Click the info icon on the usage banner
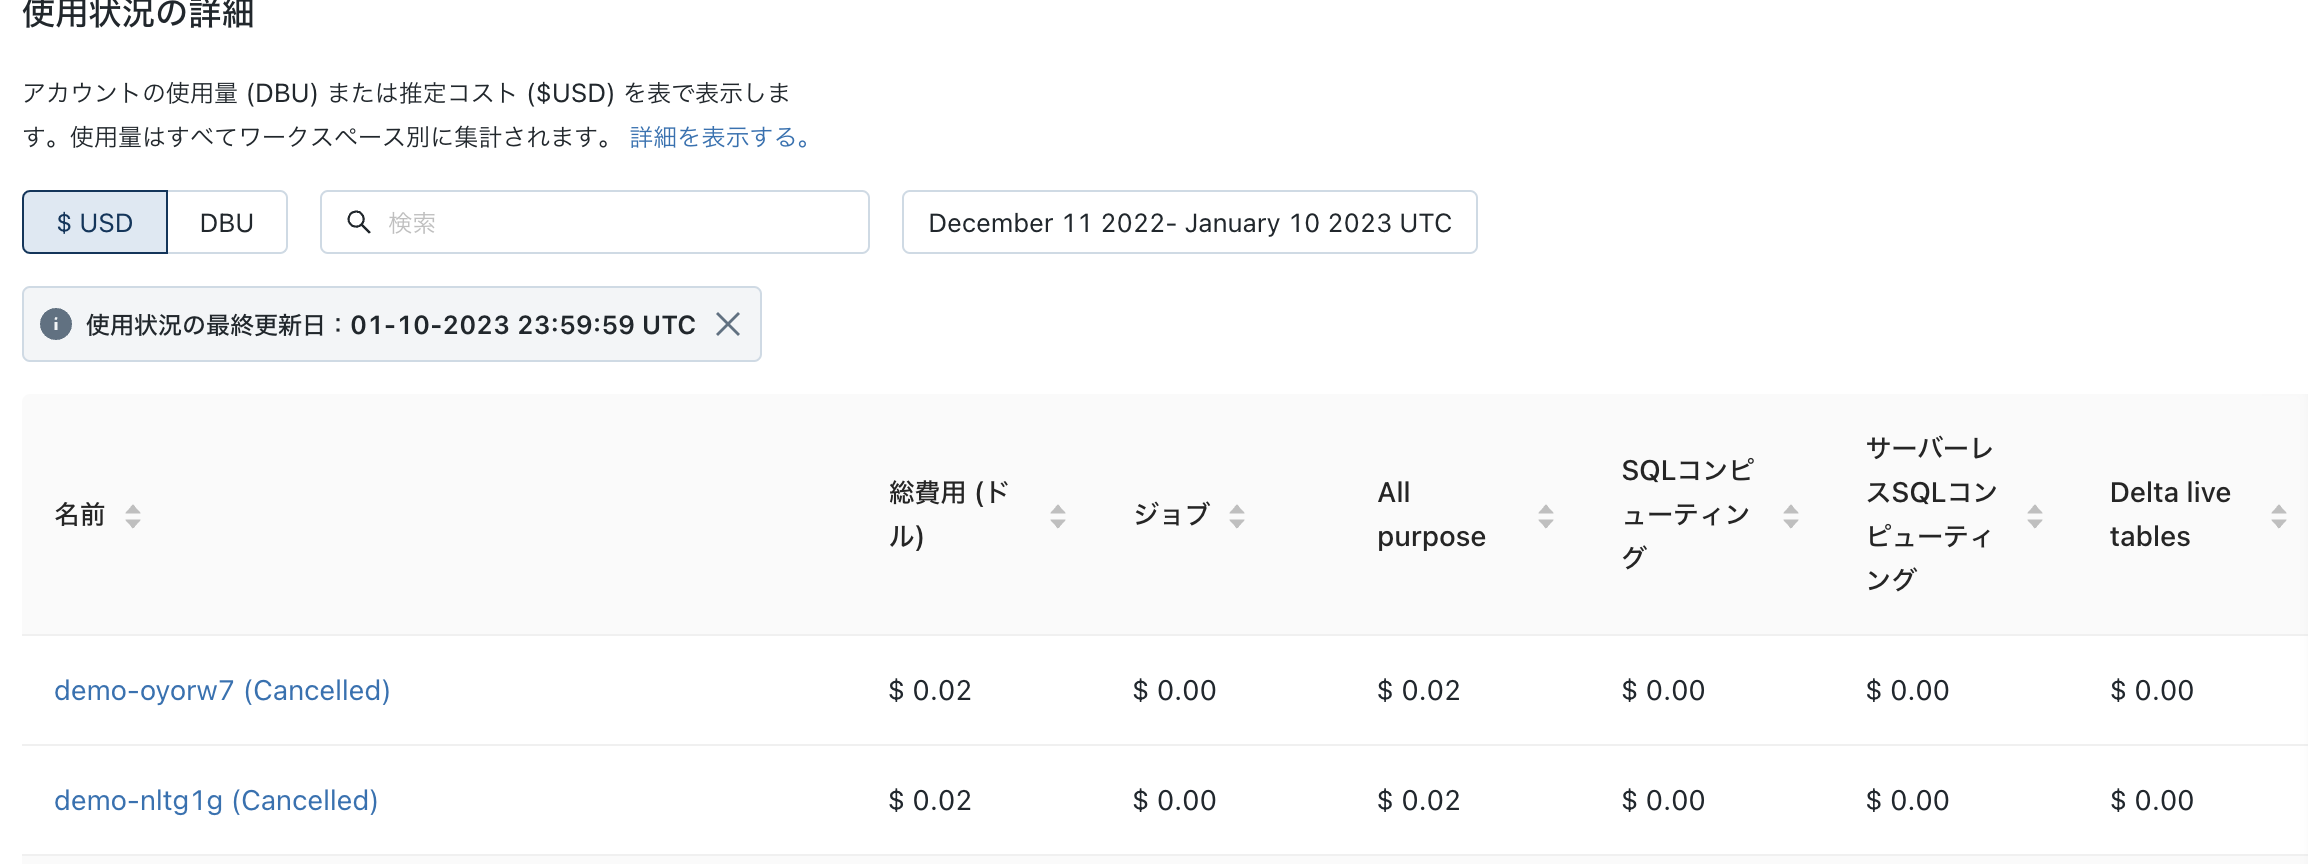Viewport: 2308px width, 864px height. point(57,324)
